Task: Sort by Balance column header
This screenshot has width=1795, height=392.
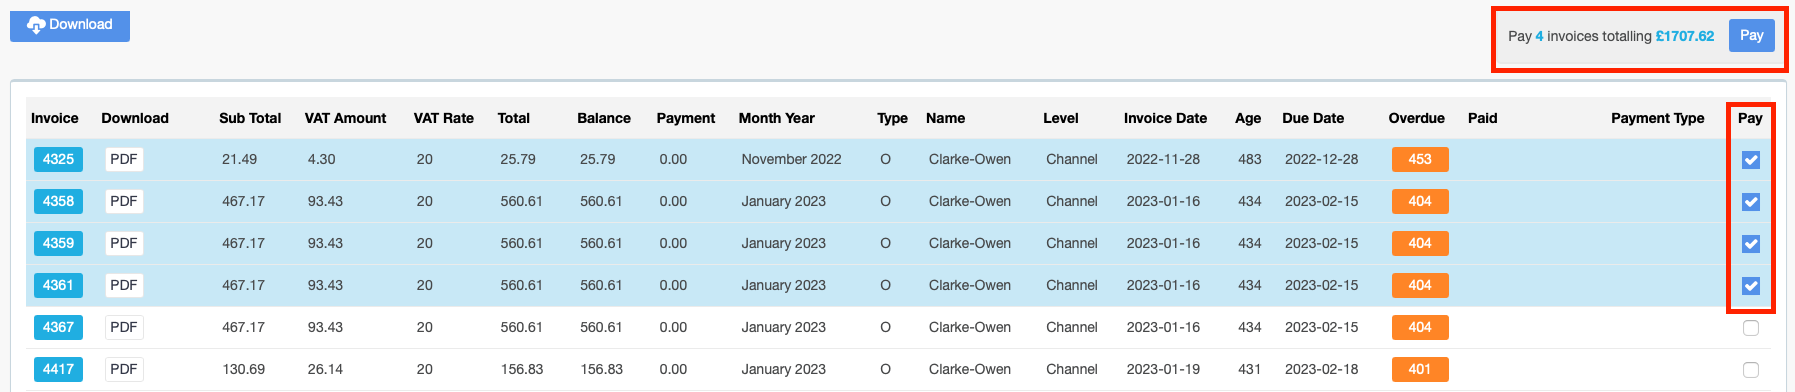Action: coord(604,118)
